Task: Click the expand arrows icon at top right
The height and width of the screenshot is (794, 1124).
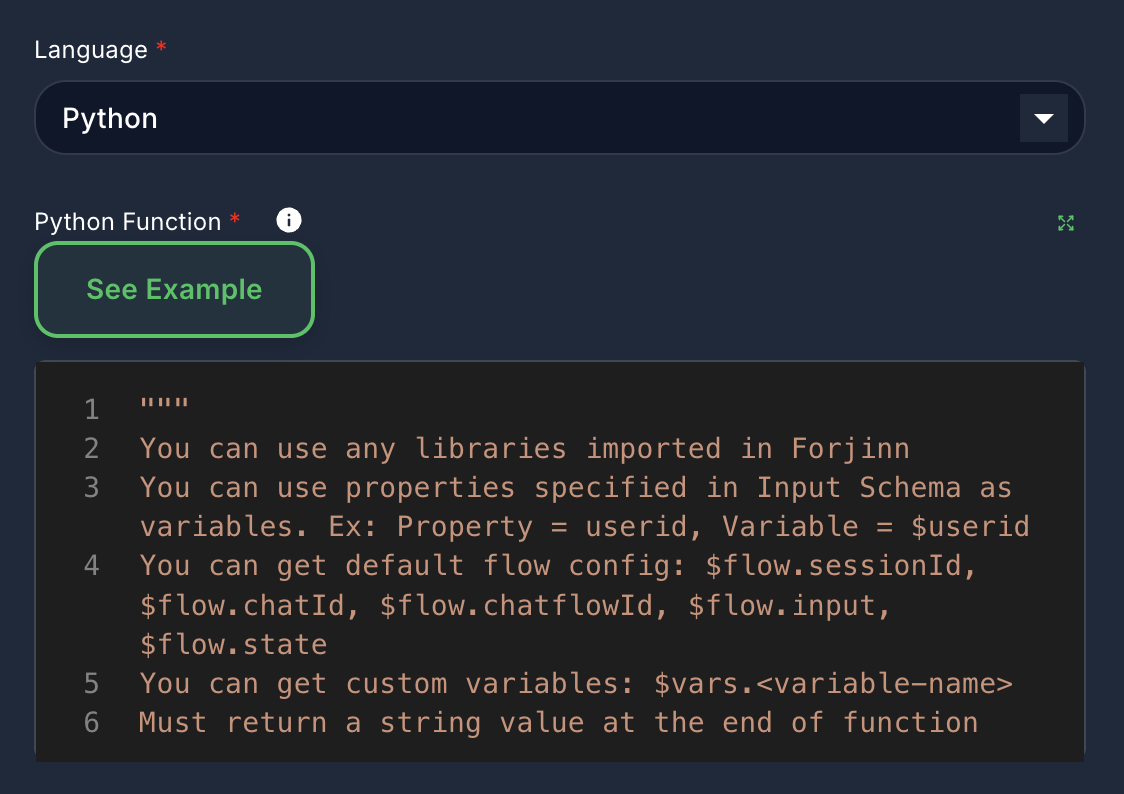Action: tap(1065, 223)
